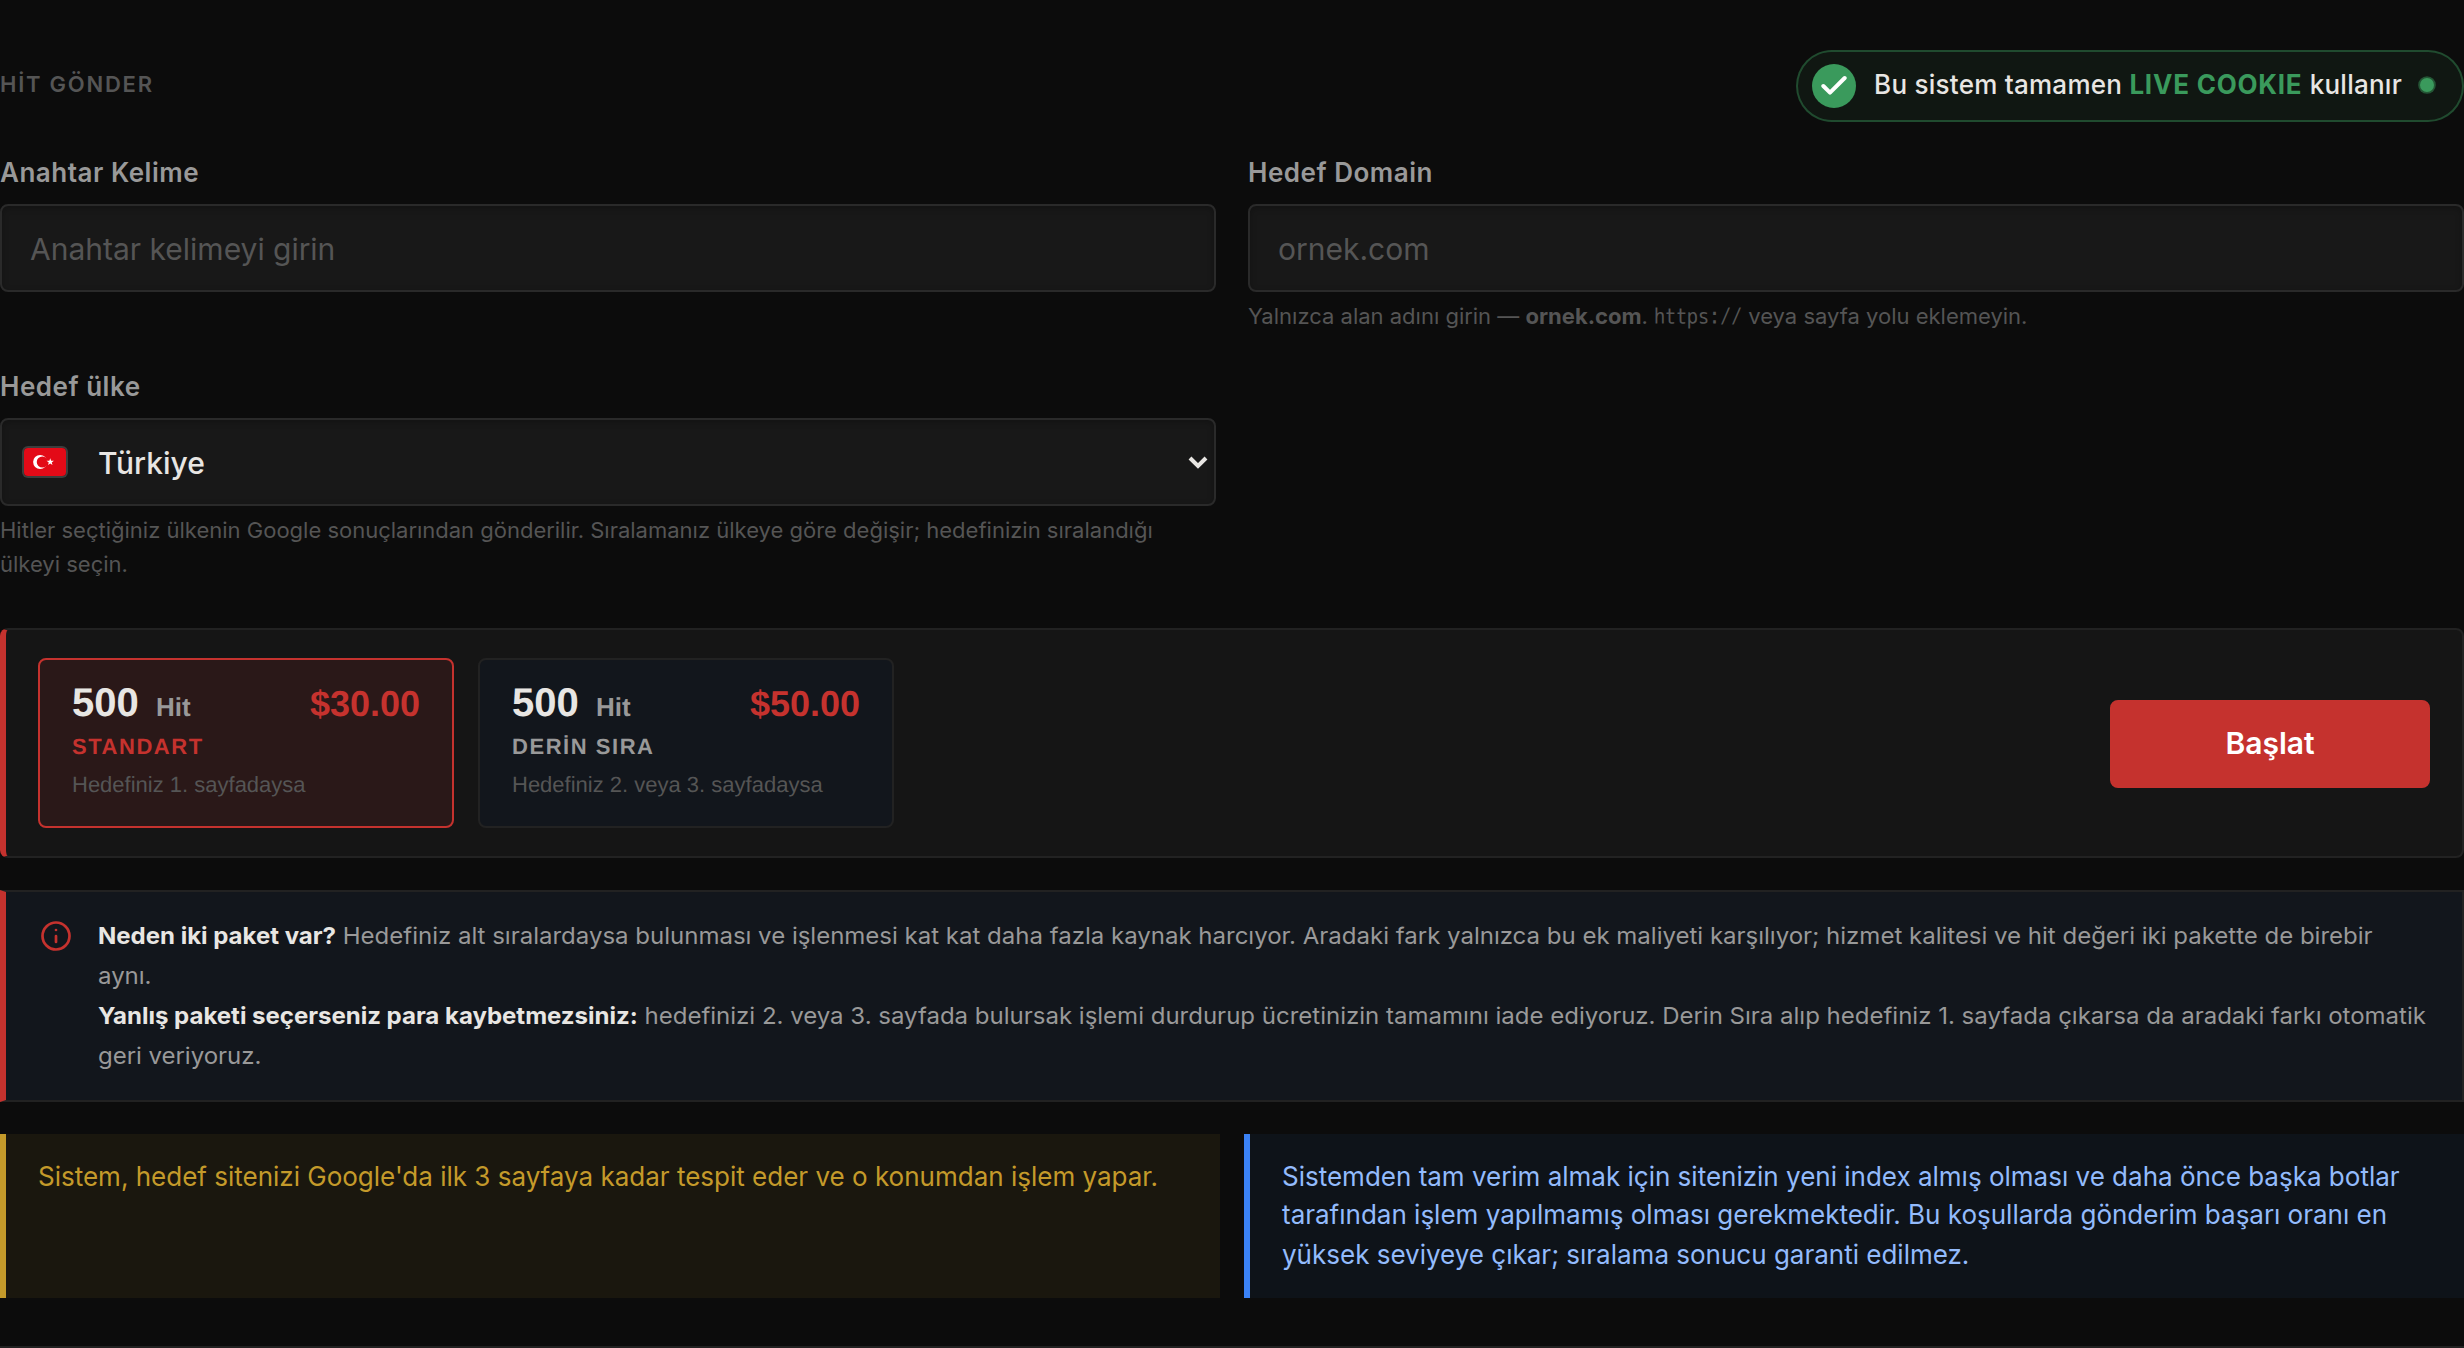2464x1348 pixels.
Task: Select the DERİN SIRA 500 Hit package
Action: (686, 743)
